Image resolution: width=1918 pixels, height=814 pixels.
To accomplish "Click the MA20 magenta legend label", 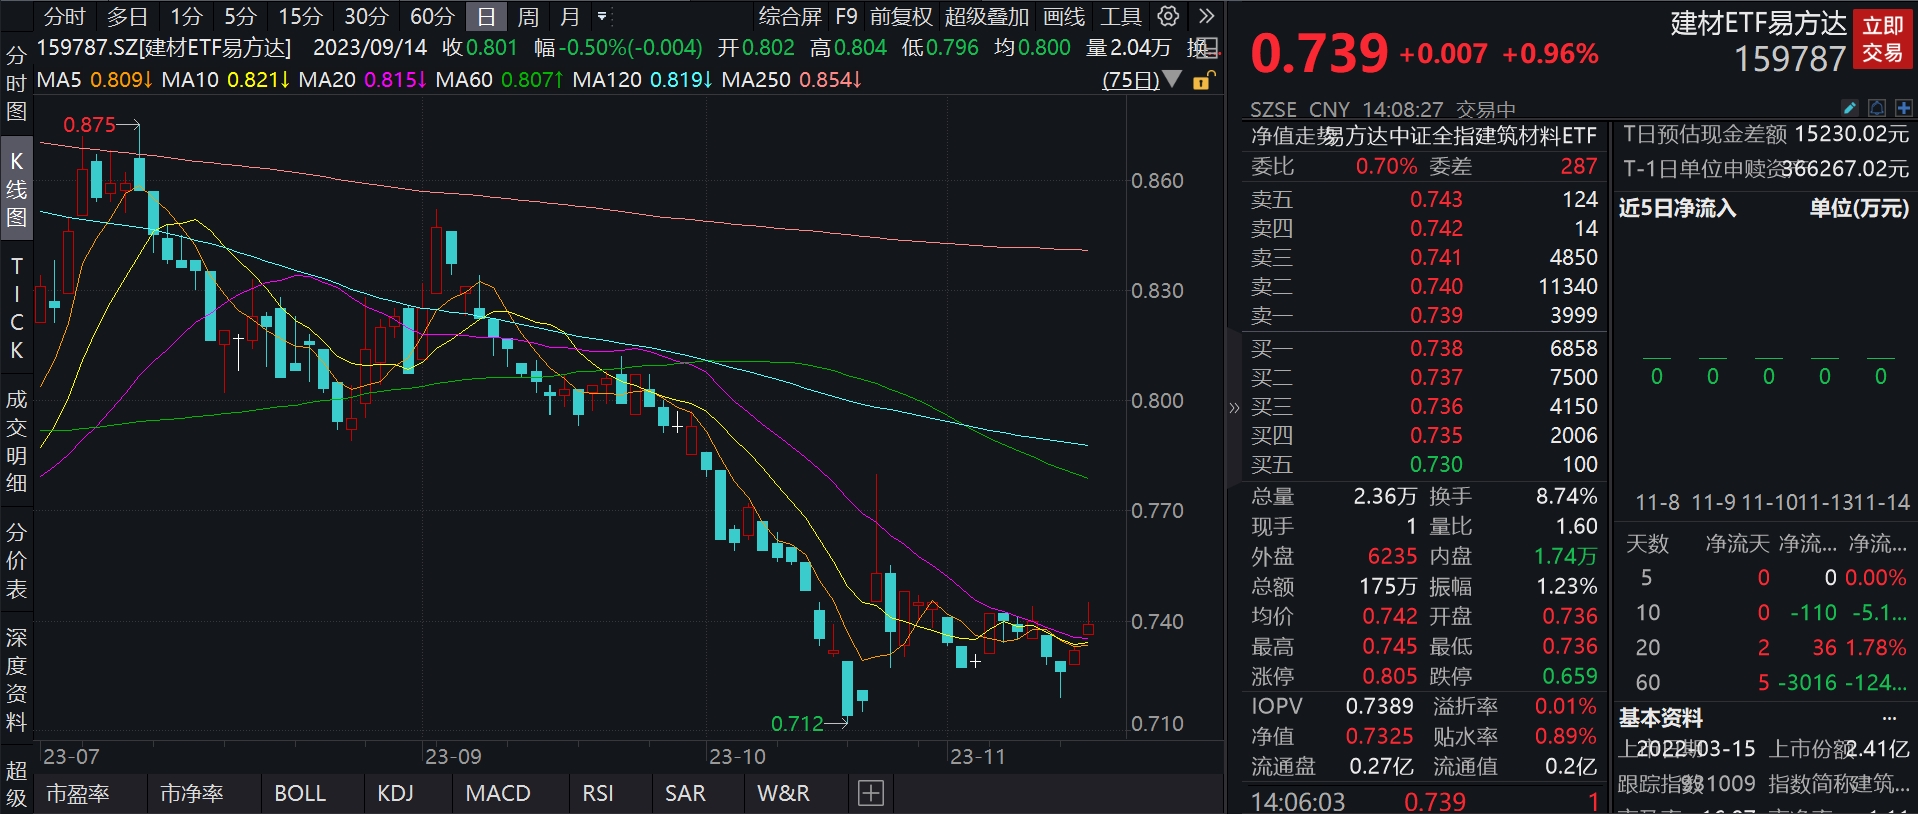I will pos(327,79).
